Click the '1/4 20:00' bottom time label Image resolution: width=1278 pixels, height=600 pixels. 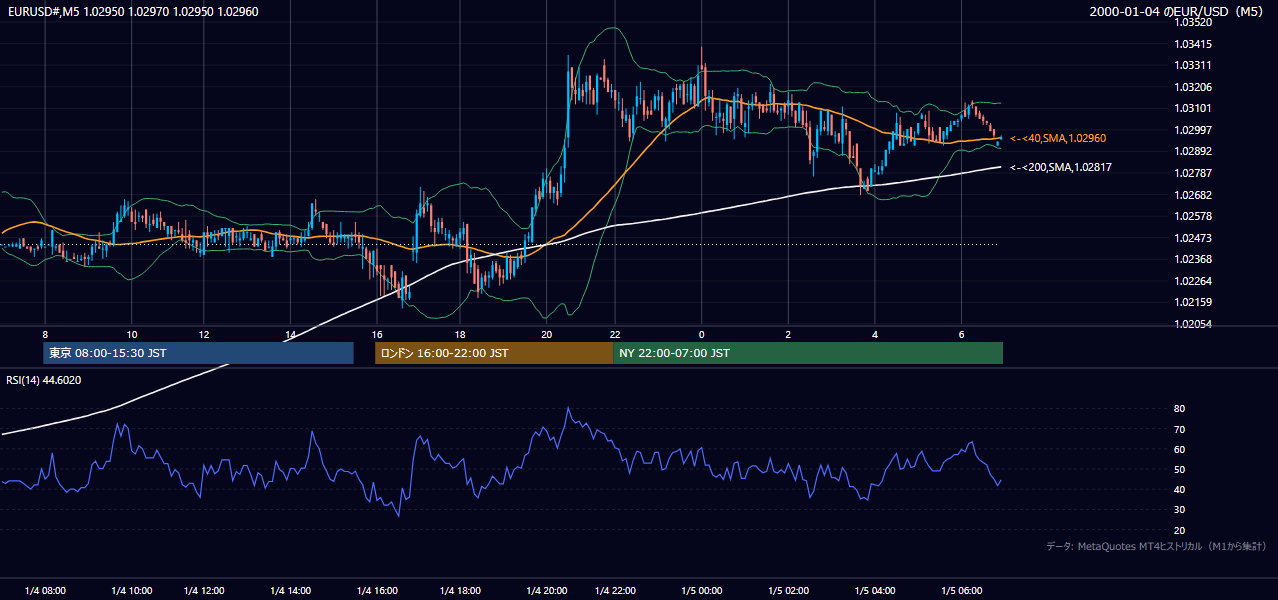(547, 591)
